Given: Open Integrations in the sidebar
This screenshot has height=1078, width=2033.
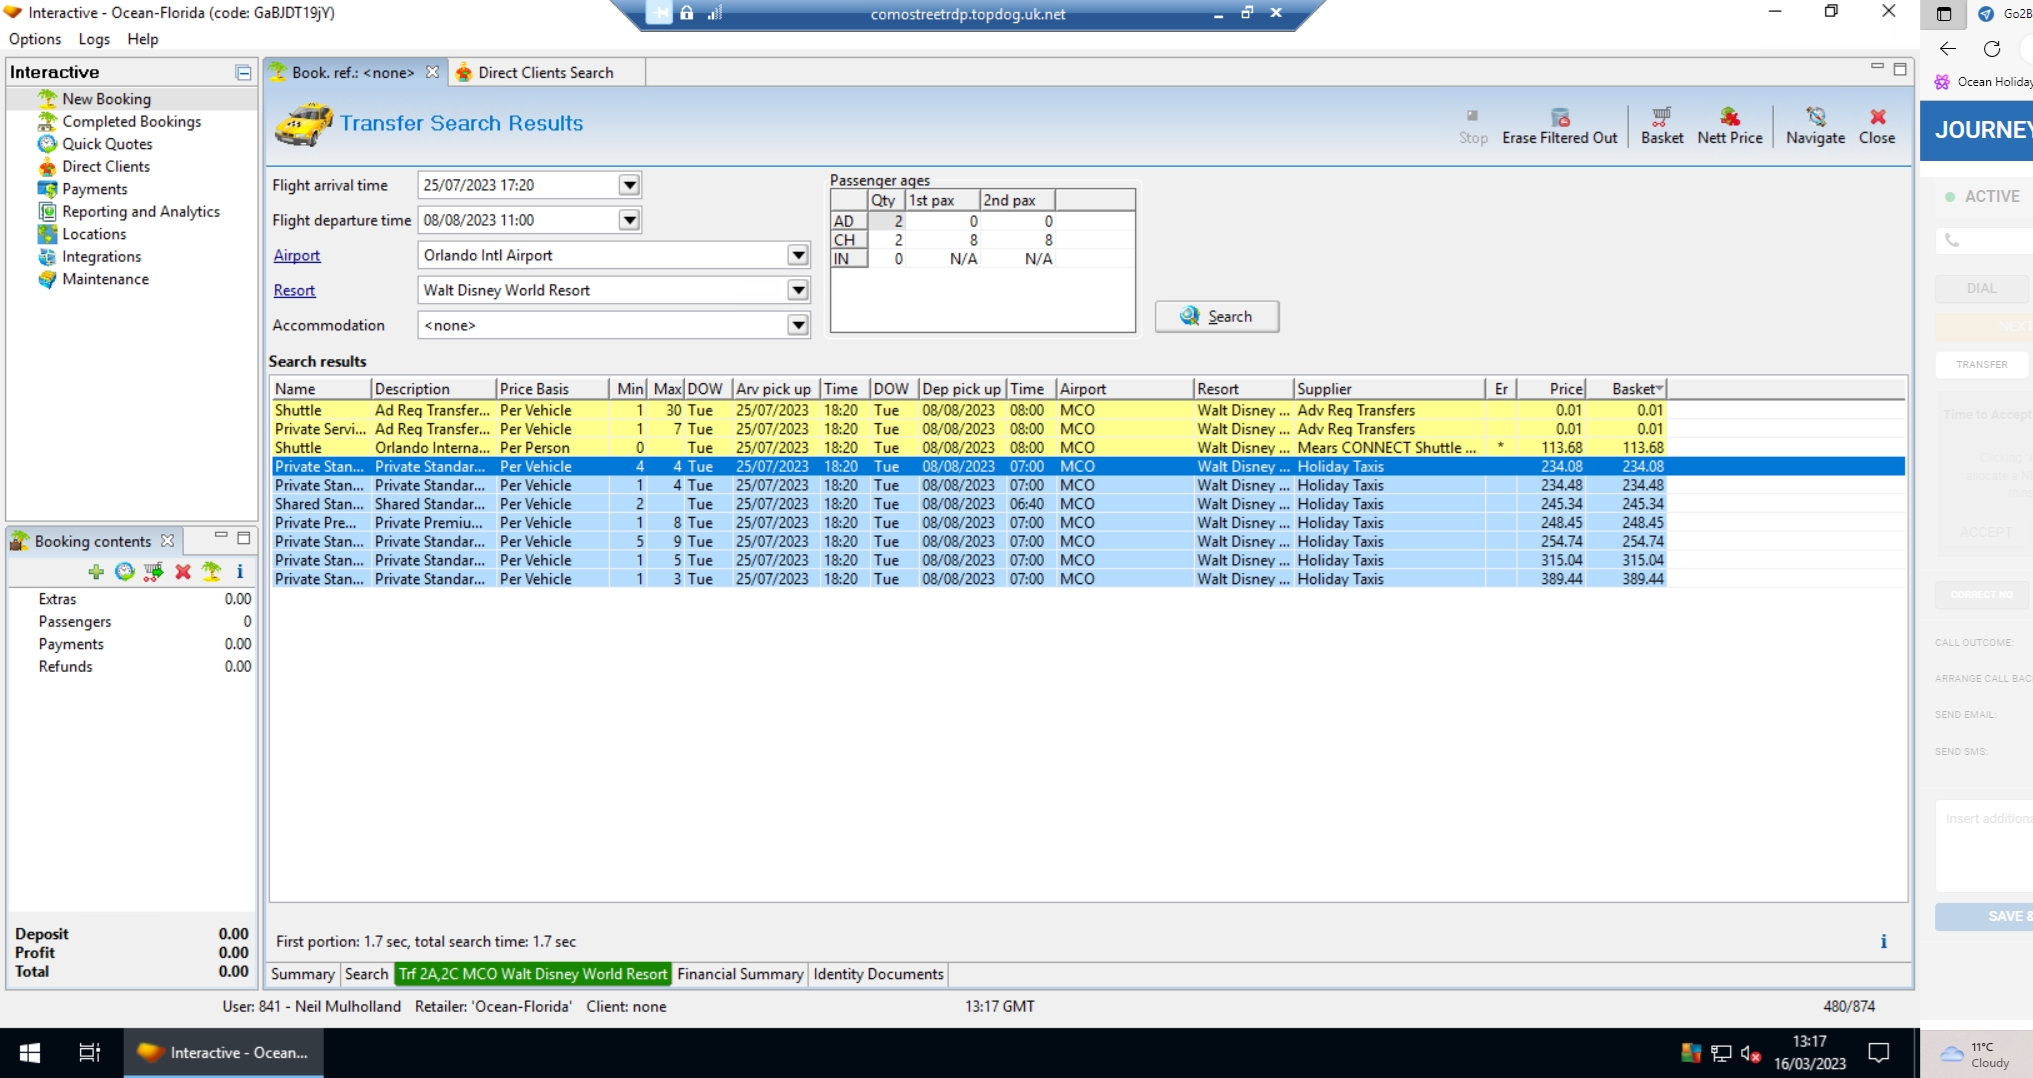Looking at the screenshot, I should (x=101, y=256).
